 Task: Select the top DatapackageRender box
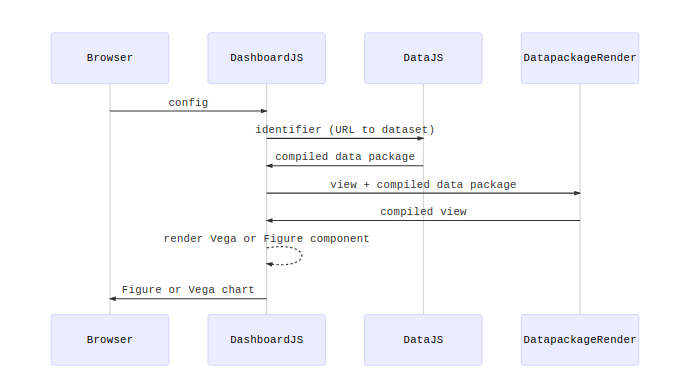point(580,58)
